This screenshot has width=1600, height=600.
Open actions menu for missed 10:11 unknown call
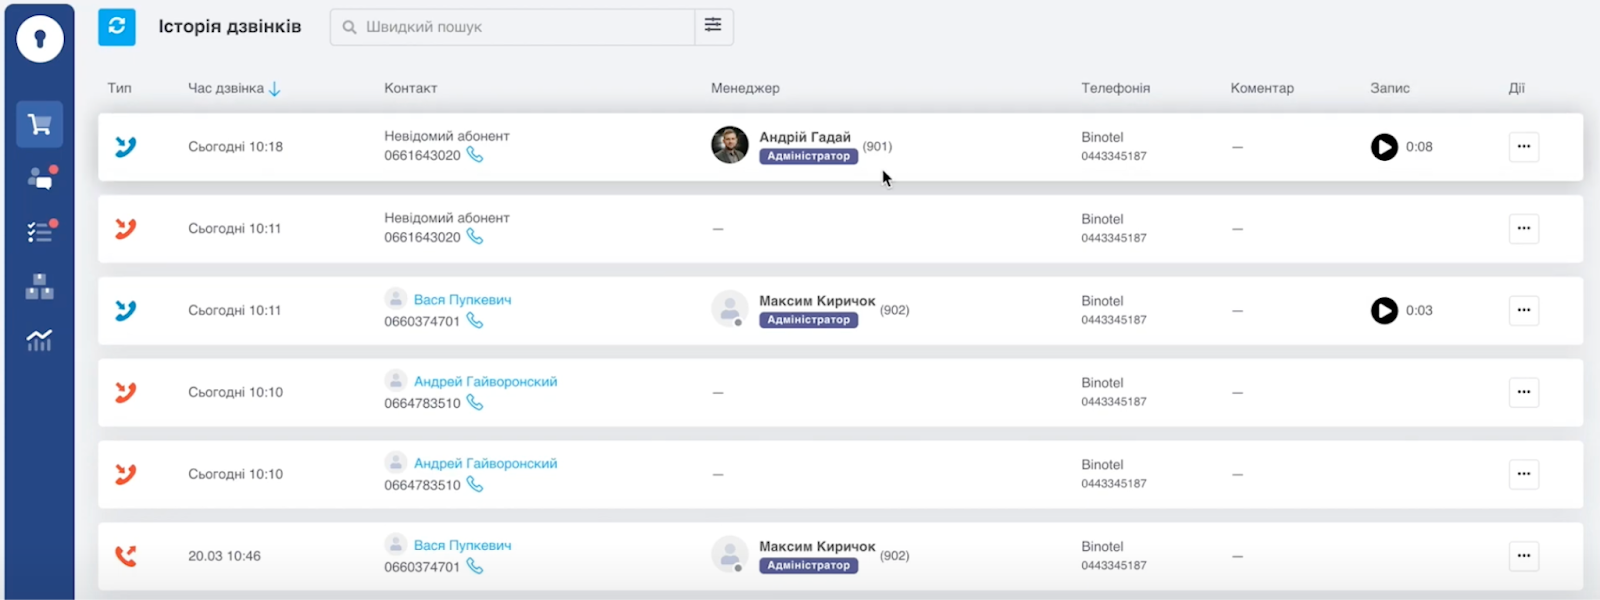(x=1523, y=229)
